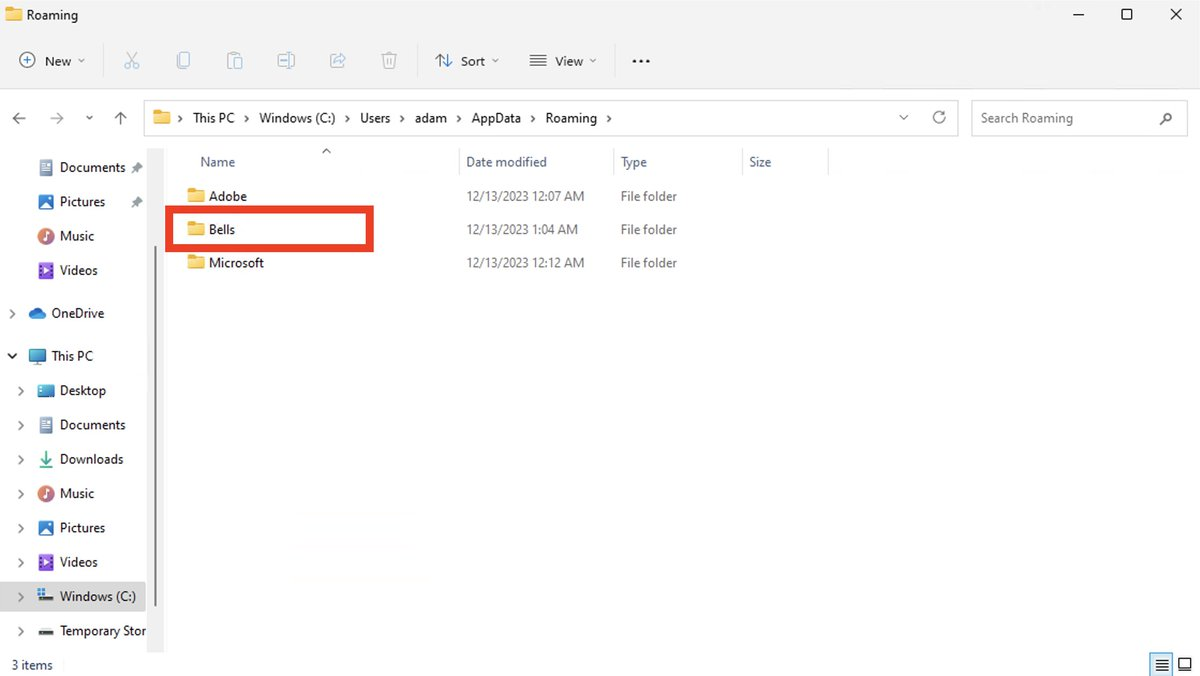Viewport: 1200px width, 676px height.
Task: Select the Bells folder
Action: tap(222, 230)
